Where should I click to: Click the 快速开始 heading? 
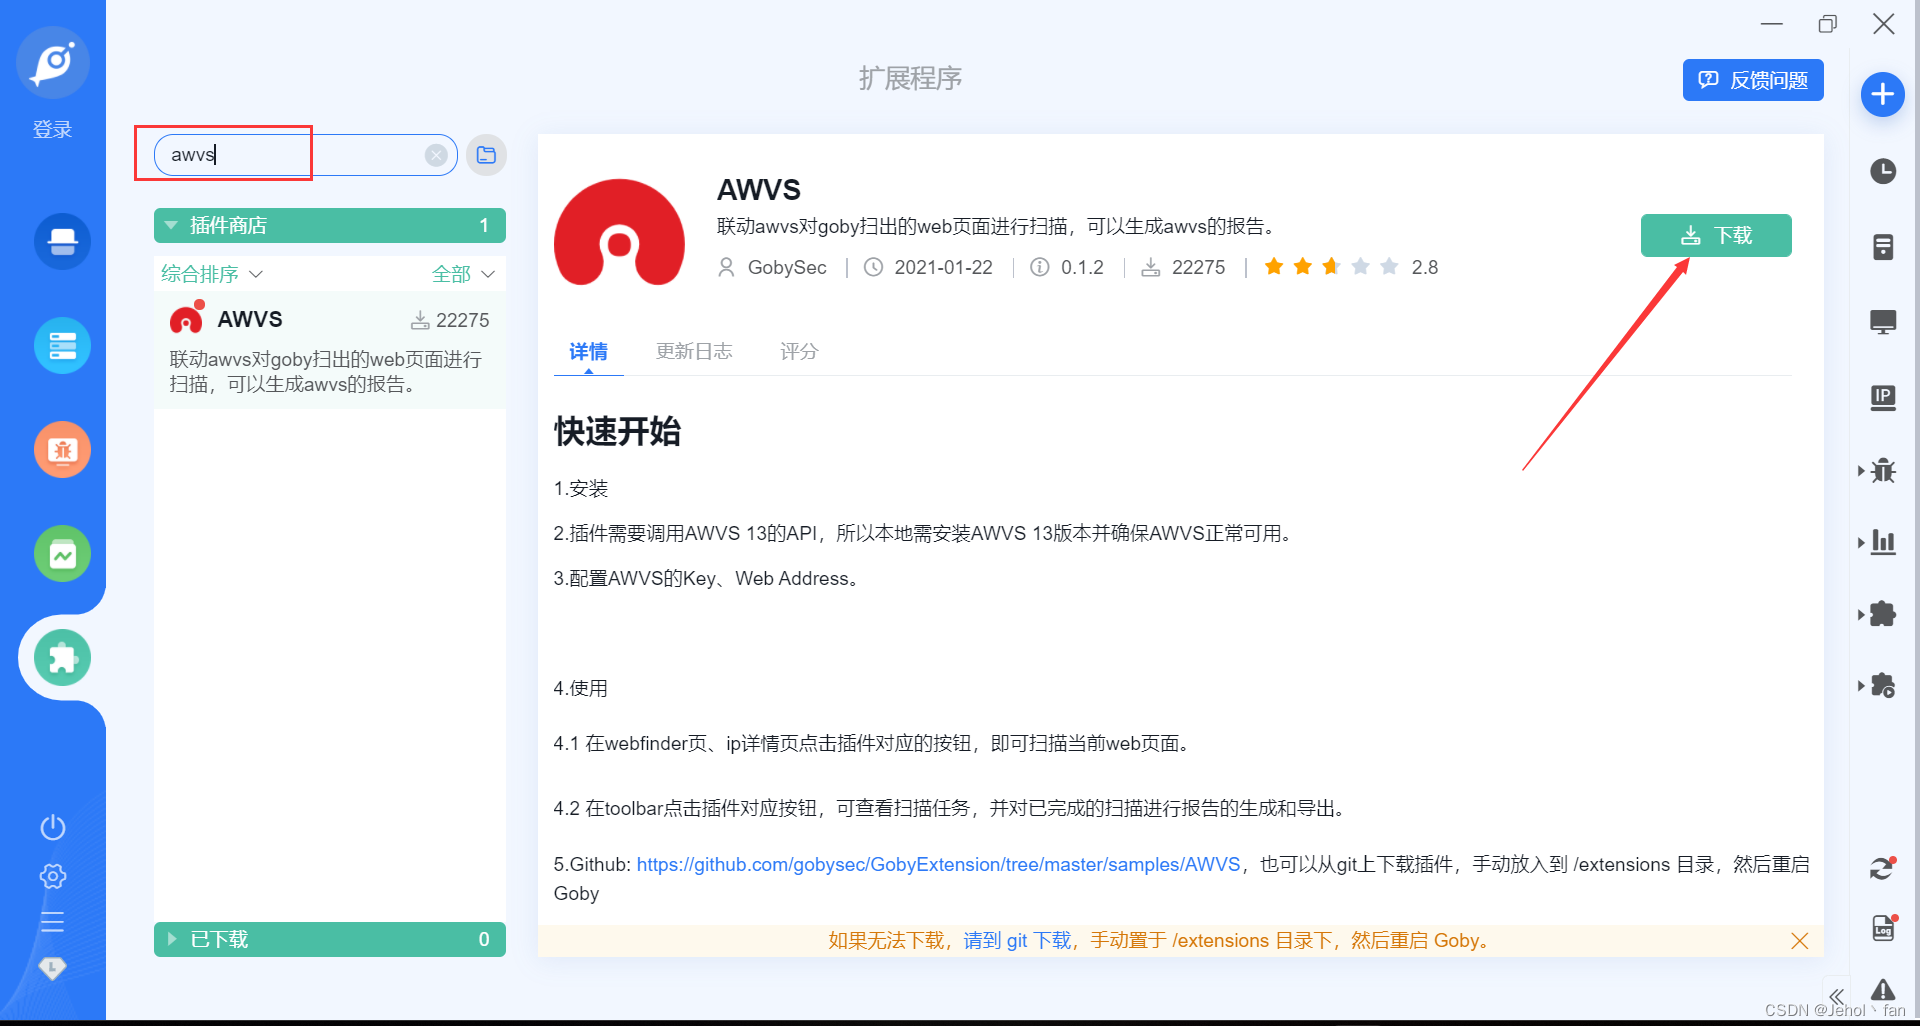pyautogui.click(x=618, y=431)
